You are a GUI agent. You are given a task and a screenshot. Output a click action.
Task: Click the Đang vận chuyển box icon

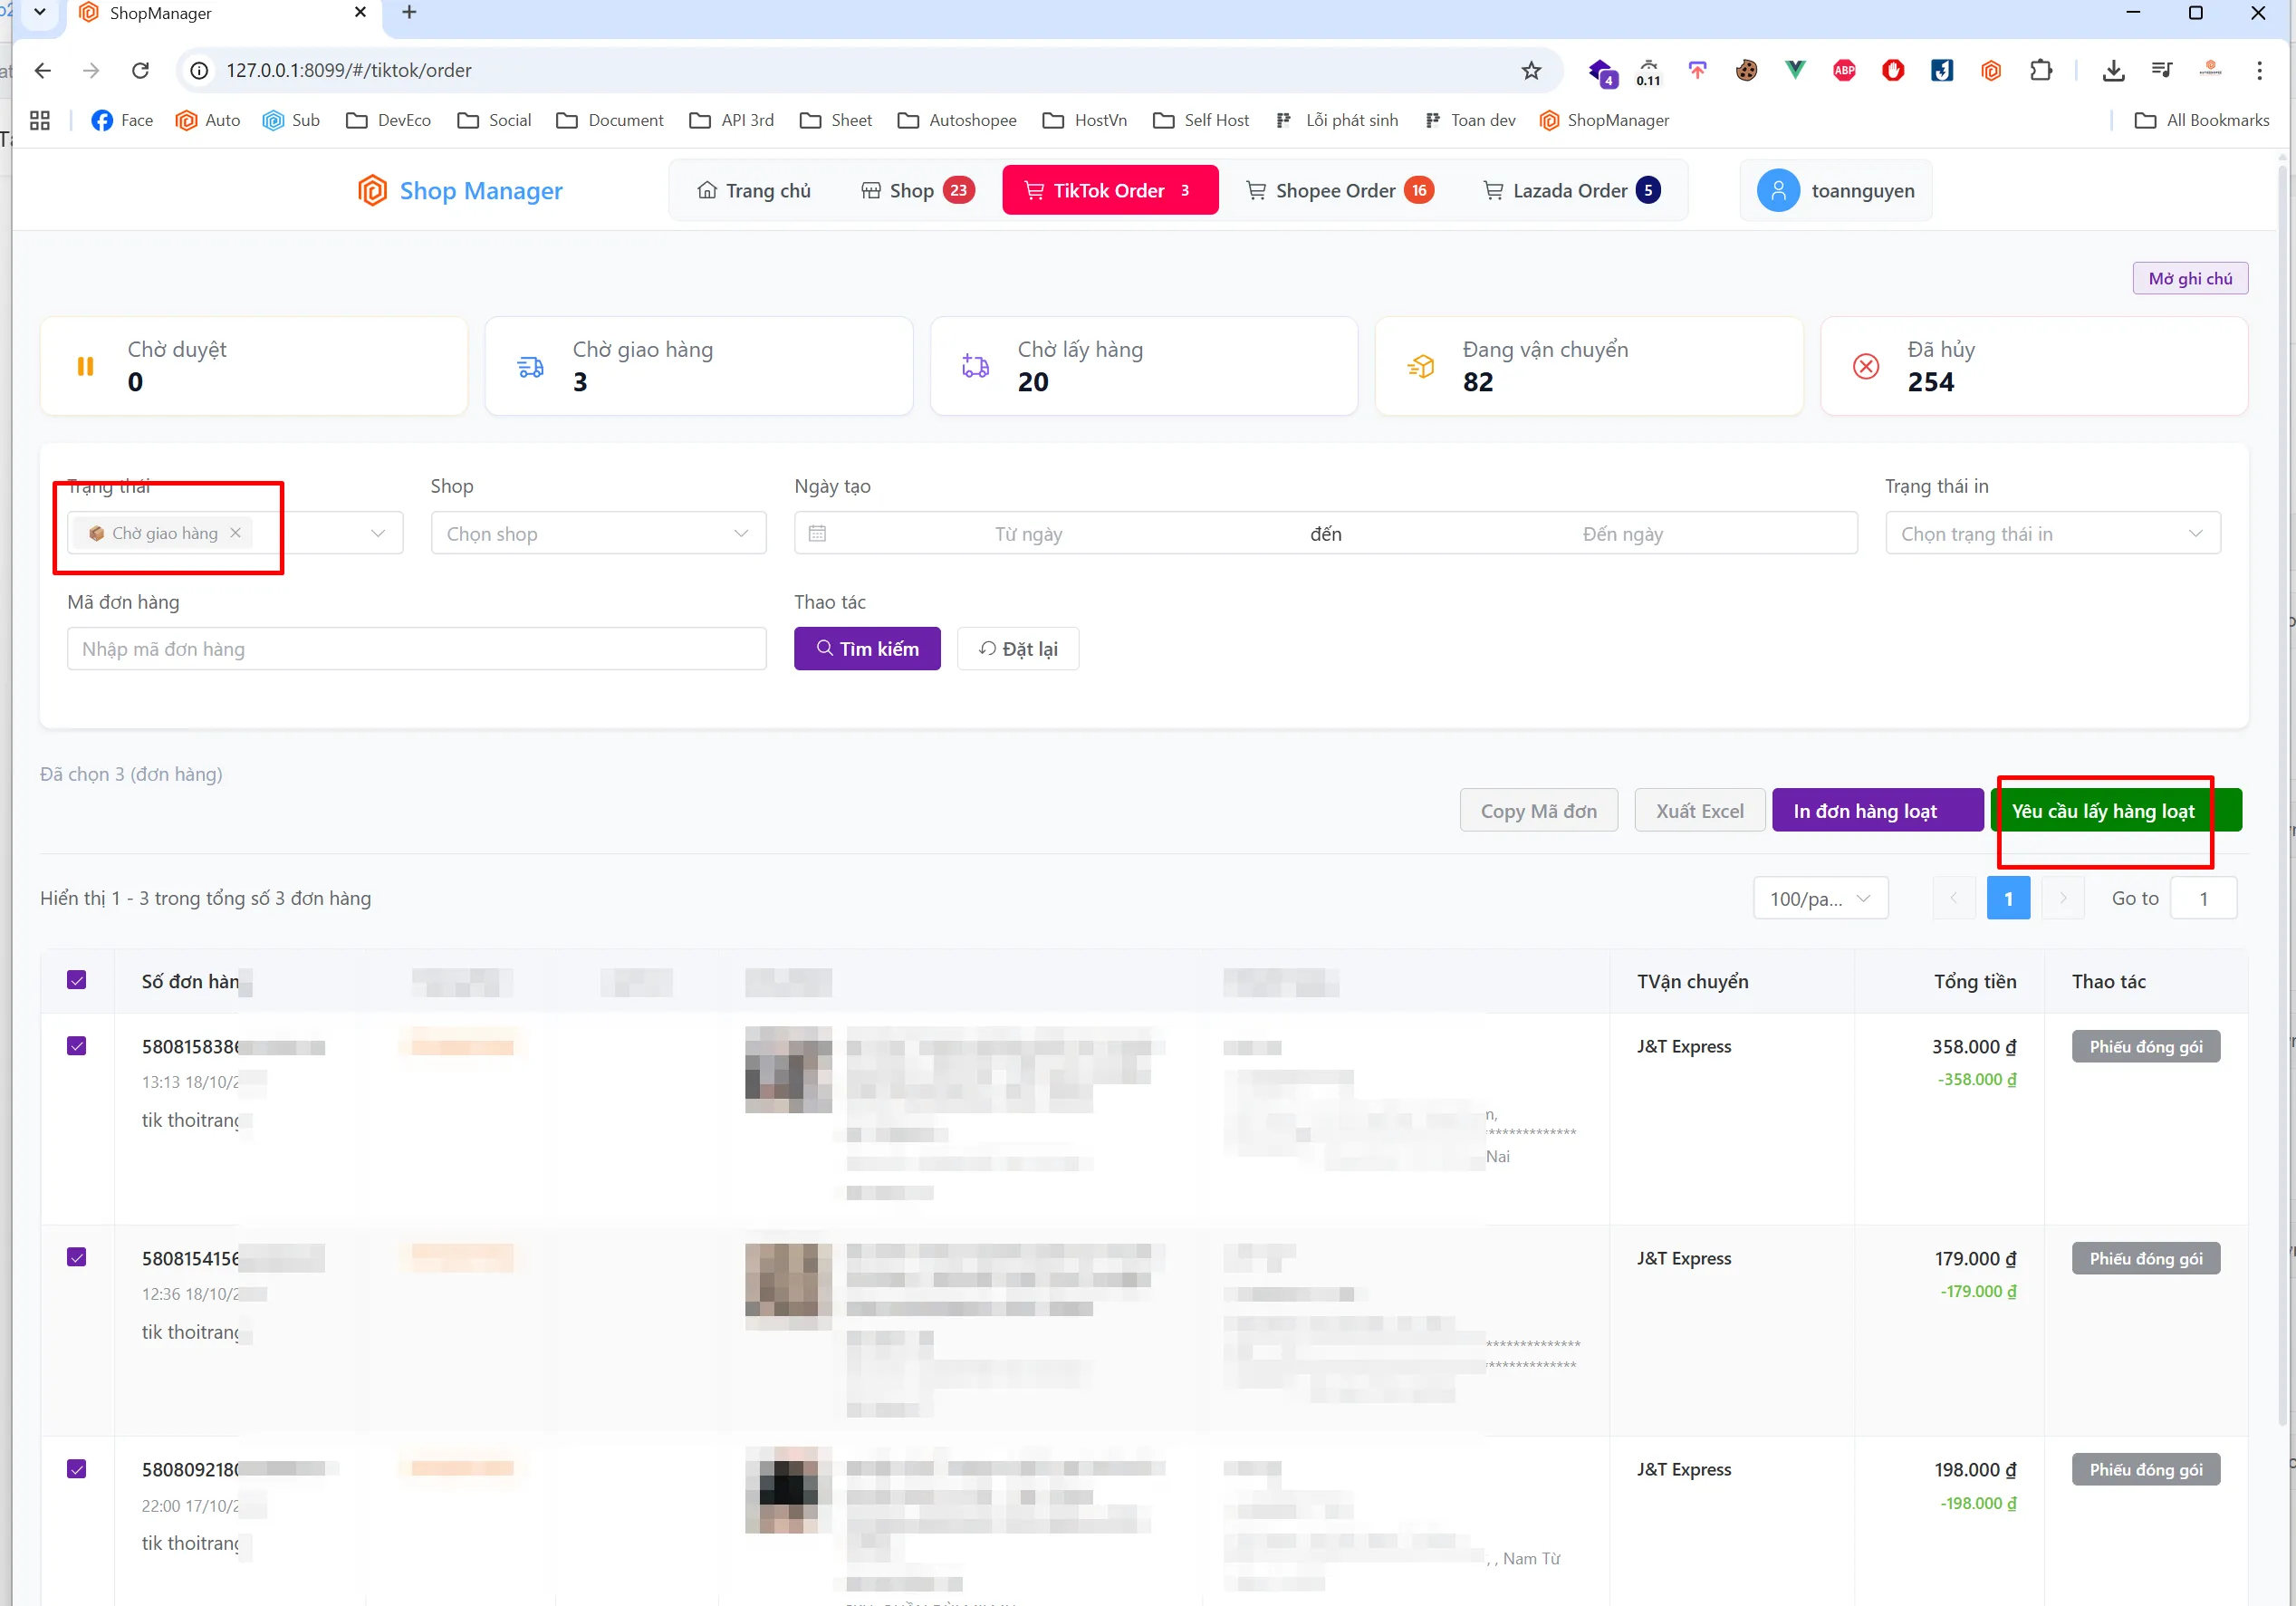[1421, 367]
